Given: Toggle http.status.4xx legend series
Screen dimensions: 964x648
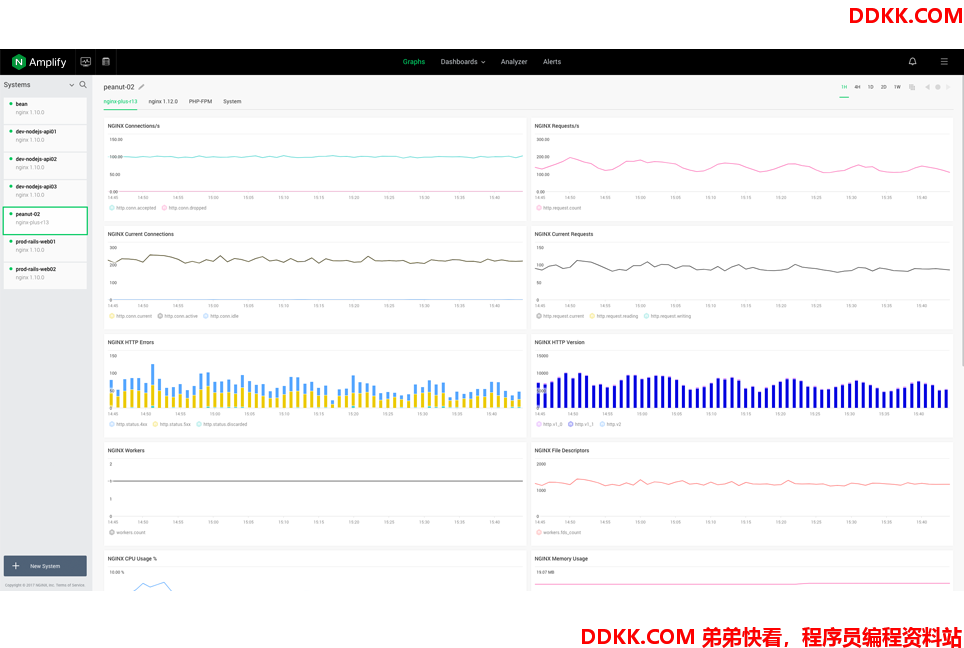Looking at the screenshot, I should (x=128, y=424).
